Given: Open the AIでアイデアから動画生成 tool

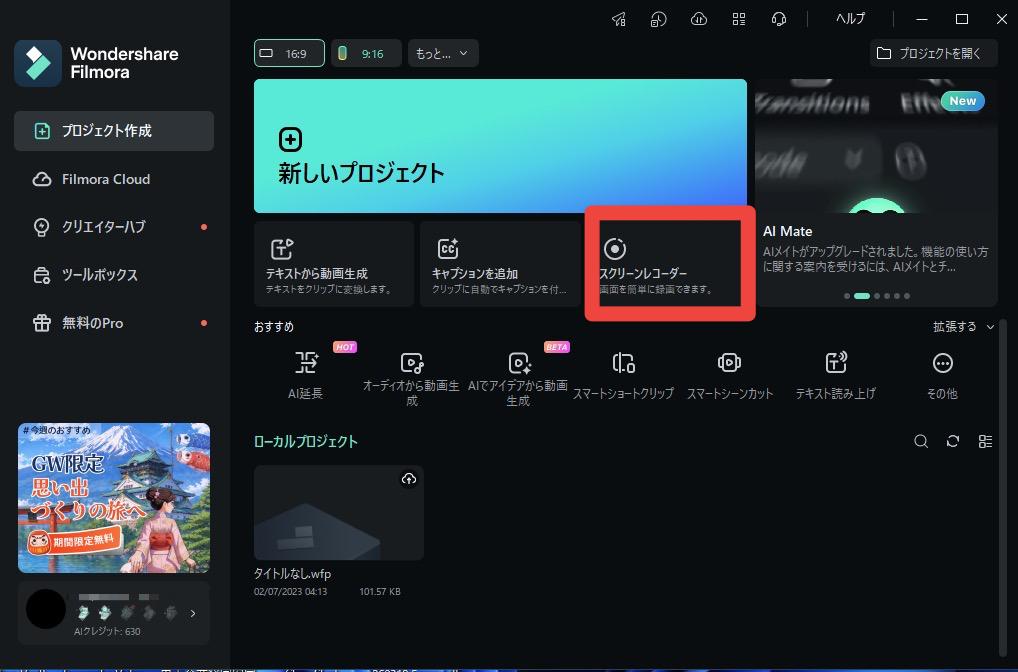Looking at the screenshot, I should tap(518, 378).
